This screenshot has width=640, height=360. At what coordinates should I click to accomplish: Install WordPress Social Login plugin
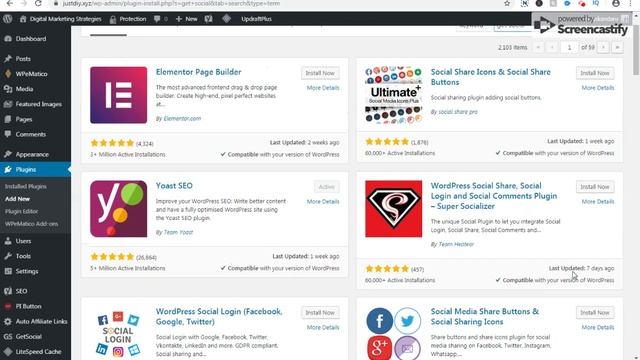pyautogui.click(x=320, y=312)
